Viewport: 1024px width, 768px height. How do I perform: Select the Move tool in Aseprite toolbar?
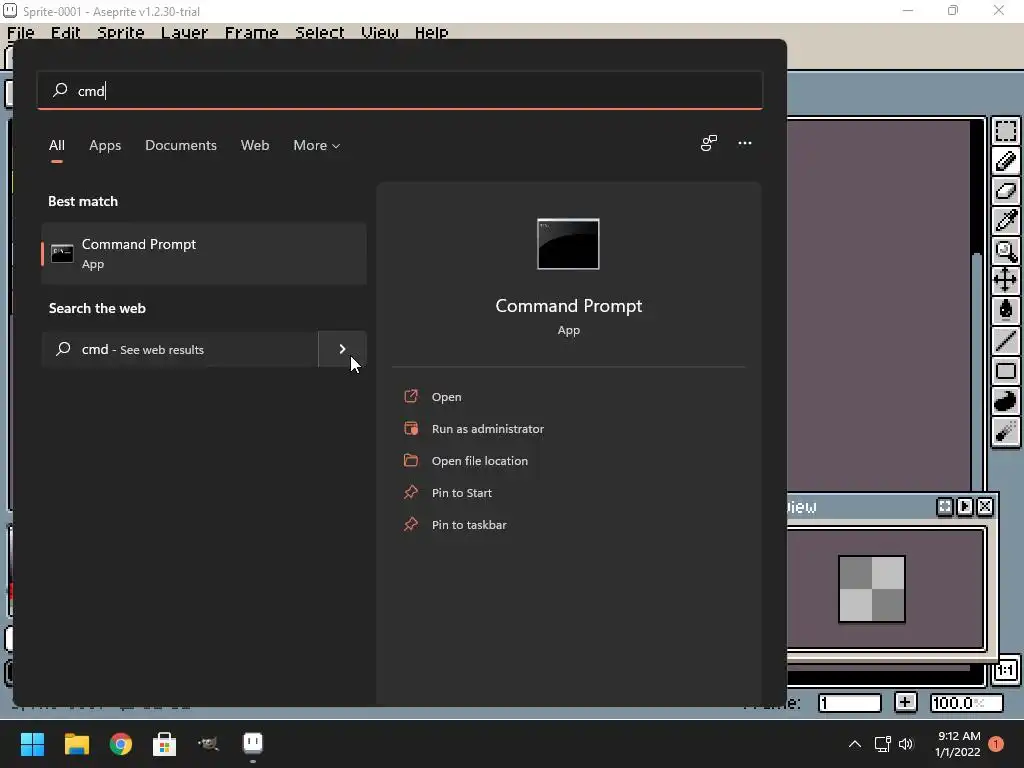1006,281
